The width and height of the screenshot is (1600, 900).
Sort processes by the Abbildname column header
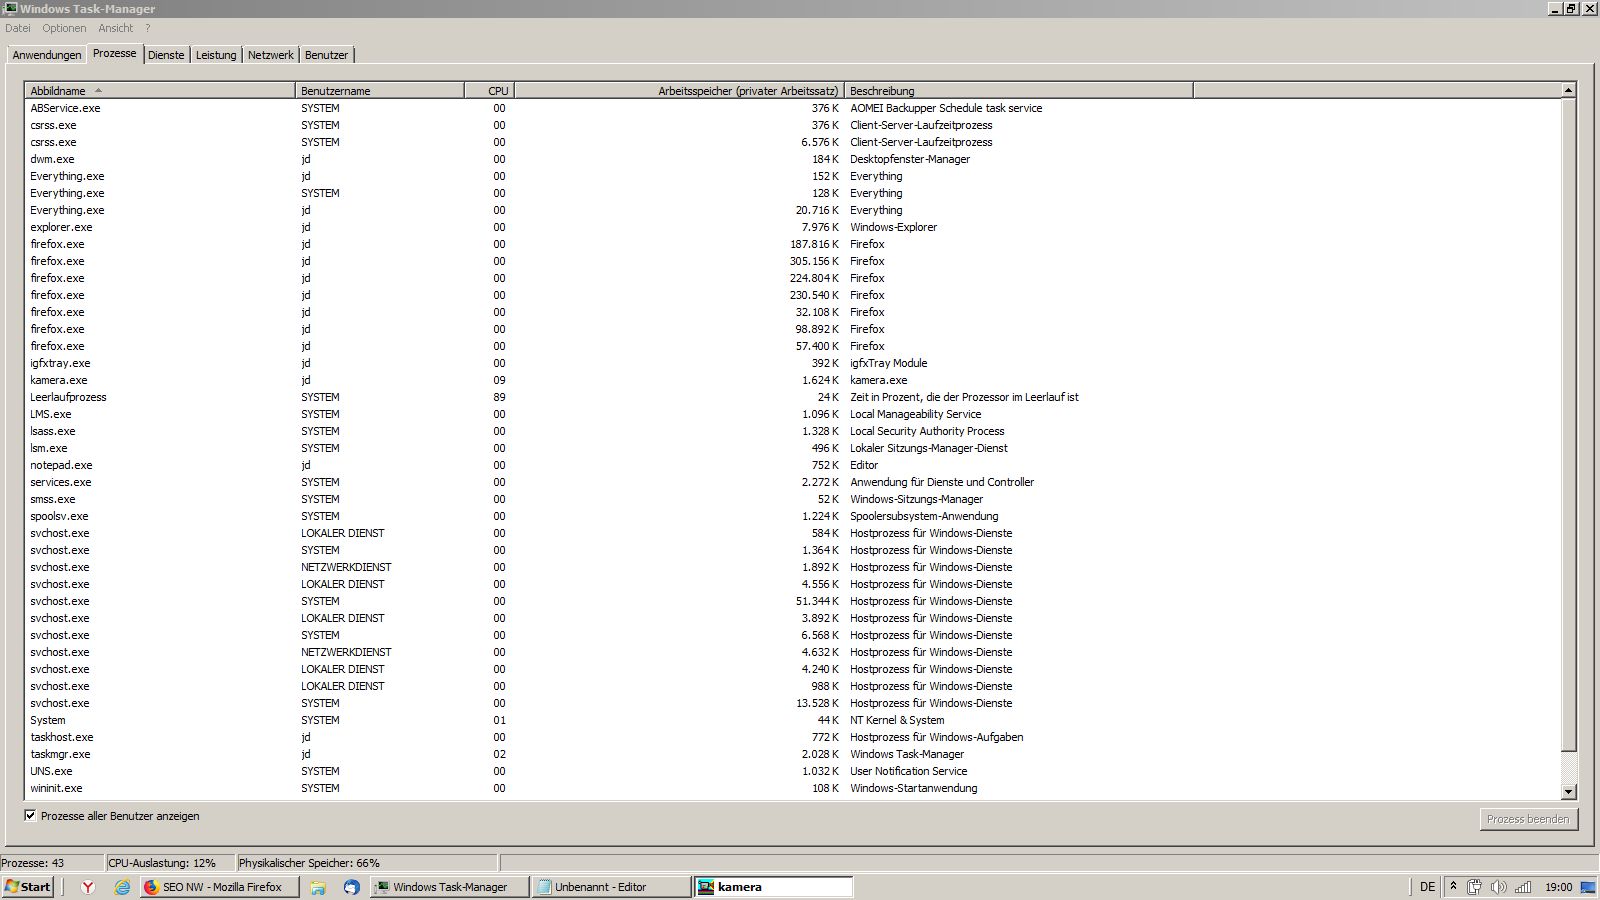pos(160,91)
